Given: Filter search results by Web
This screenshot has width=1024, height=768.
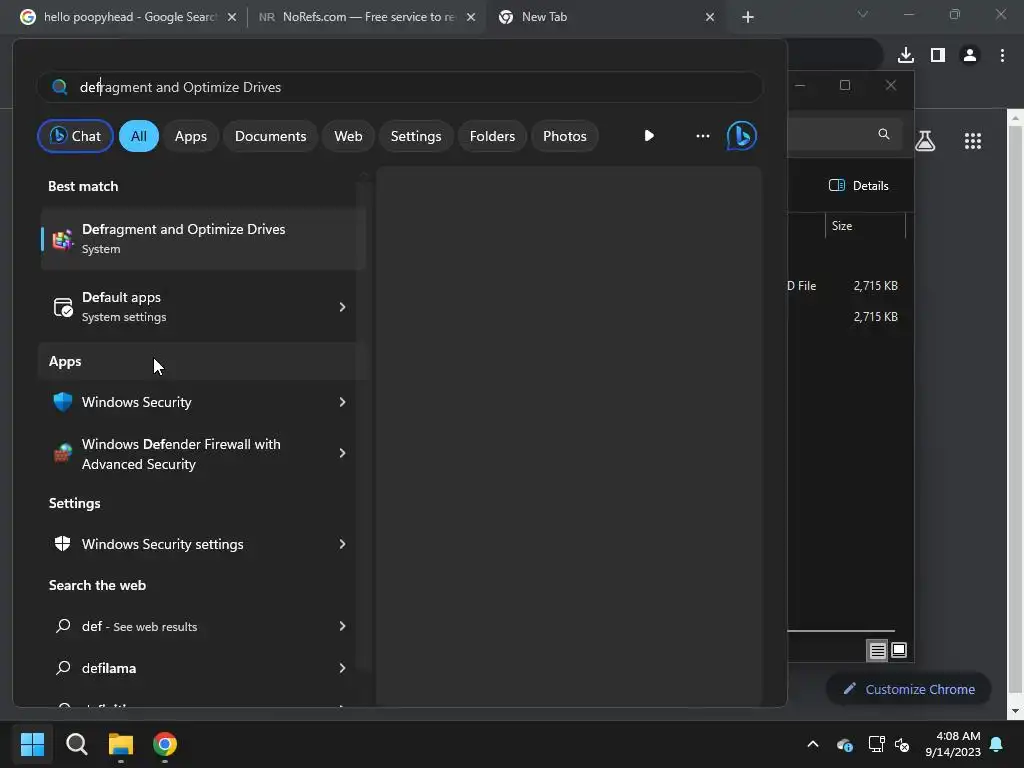Looking at the screenshot, I should pos(348,136).
